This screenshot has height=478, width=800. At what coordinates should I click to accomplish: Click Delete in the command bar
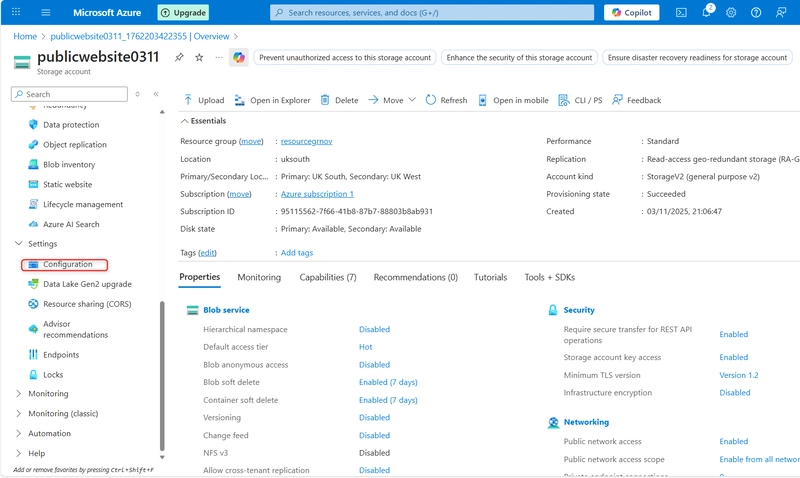pos(339,100)
